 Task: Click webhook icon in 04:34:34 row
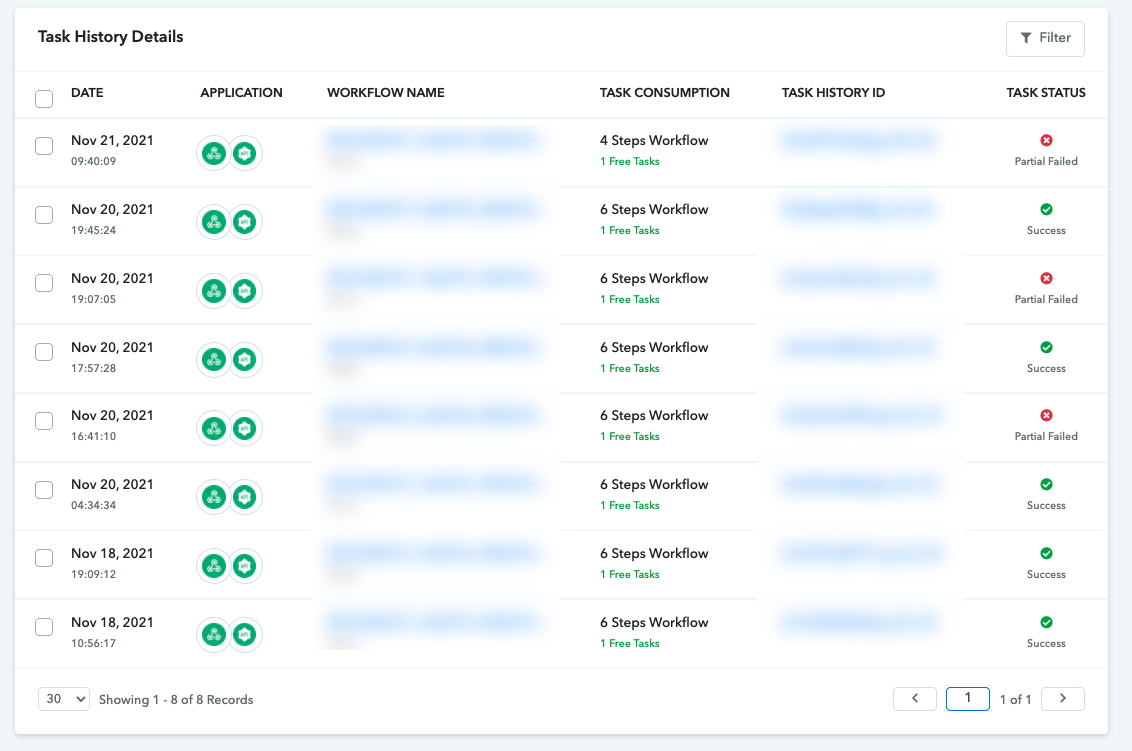(x=214, y=497)
